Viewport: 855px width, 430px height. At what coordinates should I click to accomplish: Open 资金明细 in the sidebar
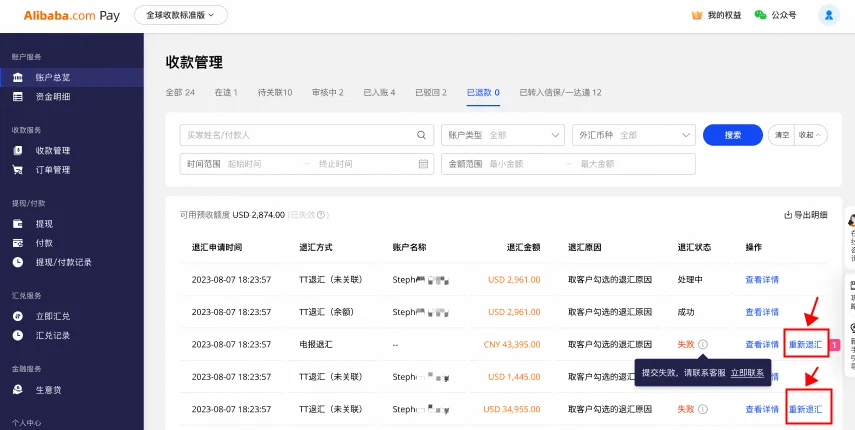coord(53,97)
